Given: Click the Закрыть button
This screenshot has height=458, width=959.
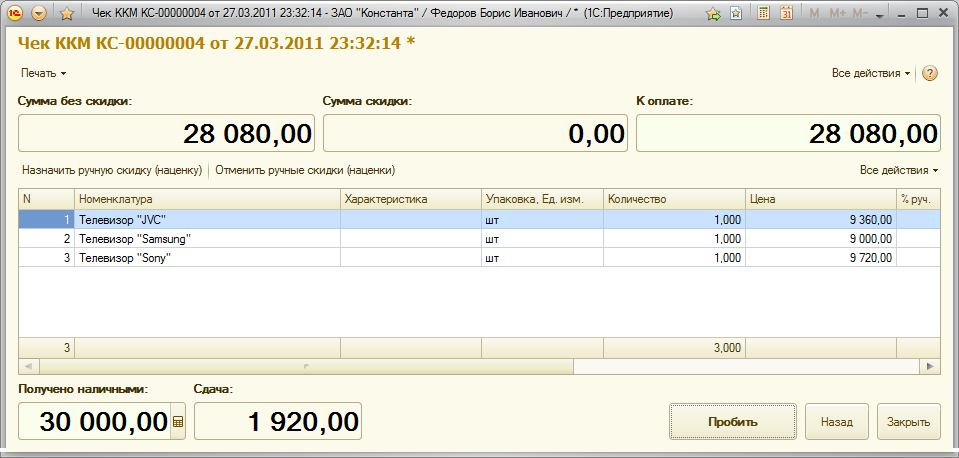Looking at the screenshot, I should click(x=909, y=421).
